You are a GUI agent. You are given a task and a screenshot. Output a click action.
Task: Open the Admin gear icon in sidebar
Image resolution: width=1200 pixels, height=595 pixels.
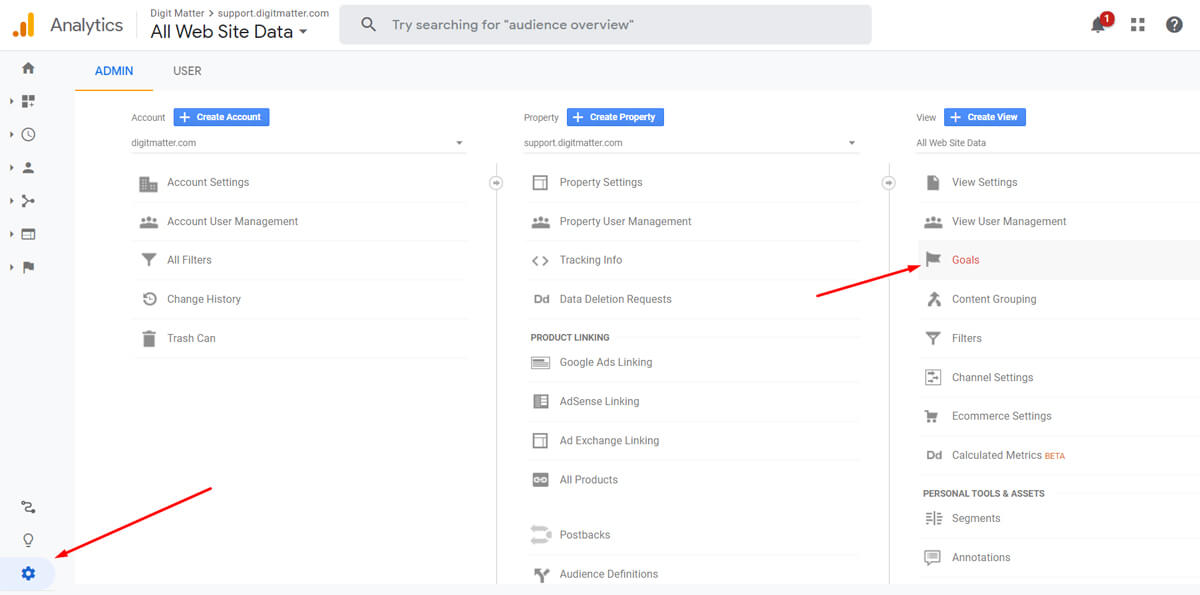(x=28, y=573)
